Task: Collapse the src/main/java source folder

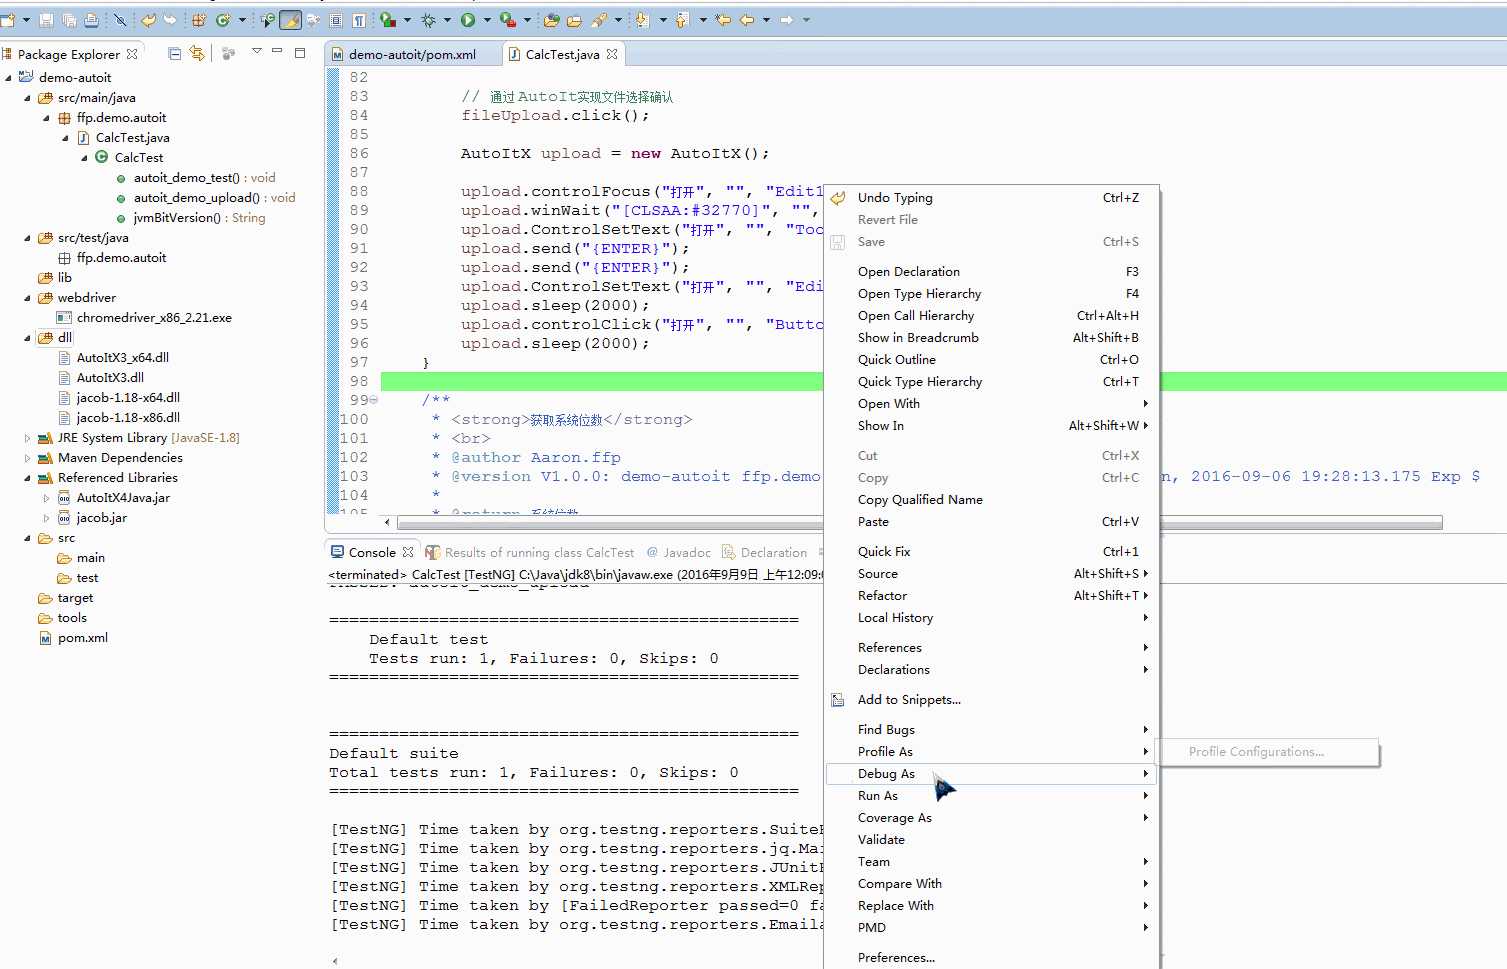Action: (27, 98)
